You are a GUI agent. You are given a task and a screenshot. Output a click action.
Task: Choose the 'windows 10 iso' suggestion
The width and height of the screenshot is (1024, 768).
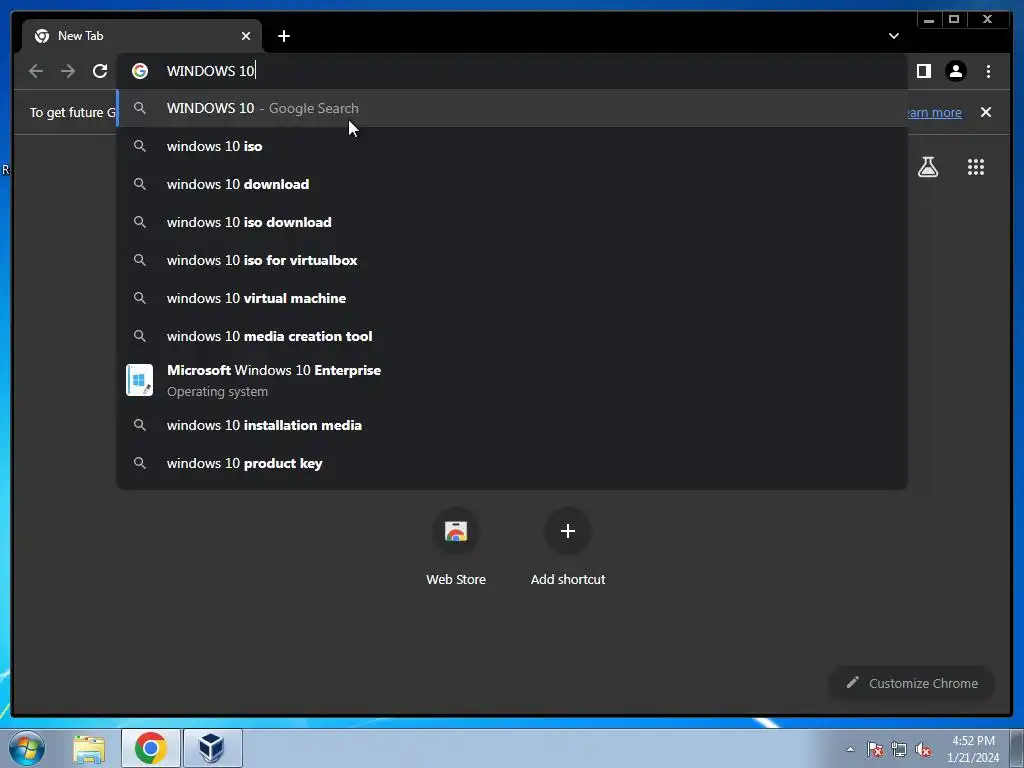512,146
